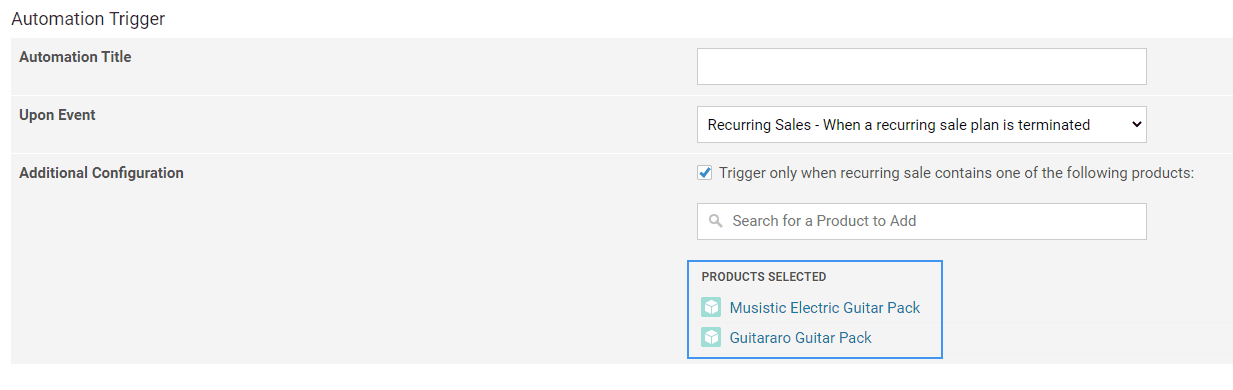
Task: Open the Guitararo Guitar Pack link
Action: coord(801,337)
